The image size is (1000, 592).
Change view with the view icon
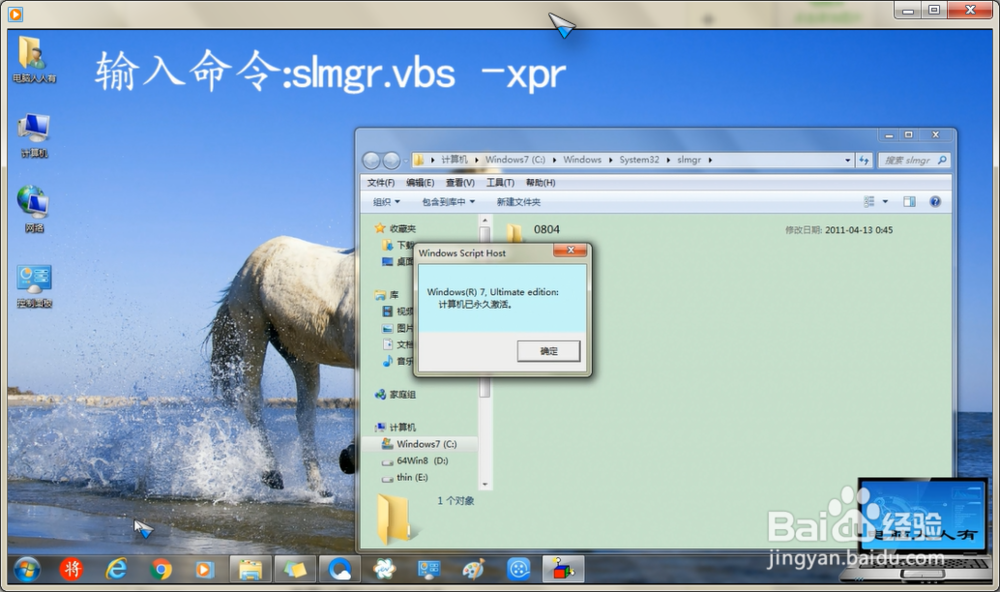[x=869, y=202]
